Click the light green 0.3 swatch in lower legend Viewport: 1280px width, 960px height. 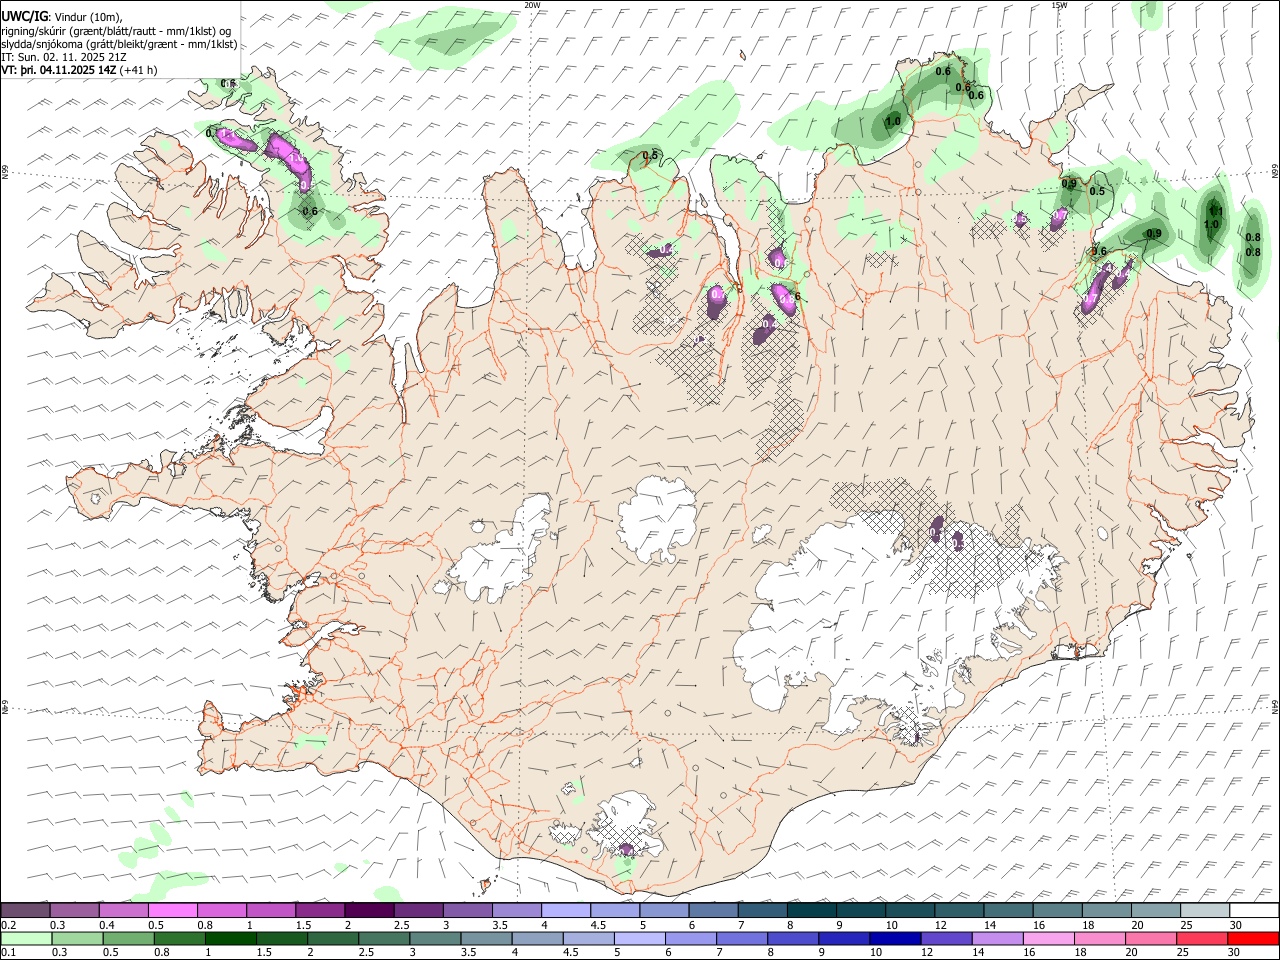(78, 938)
